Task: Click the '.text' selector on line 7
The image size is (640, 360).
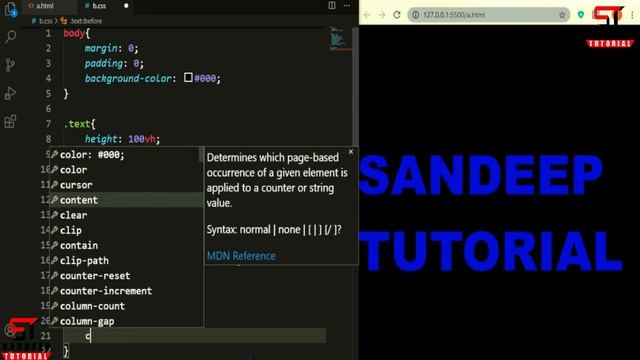Action: (x=77, y=124)
